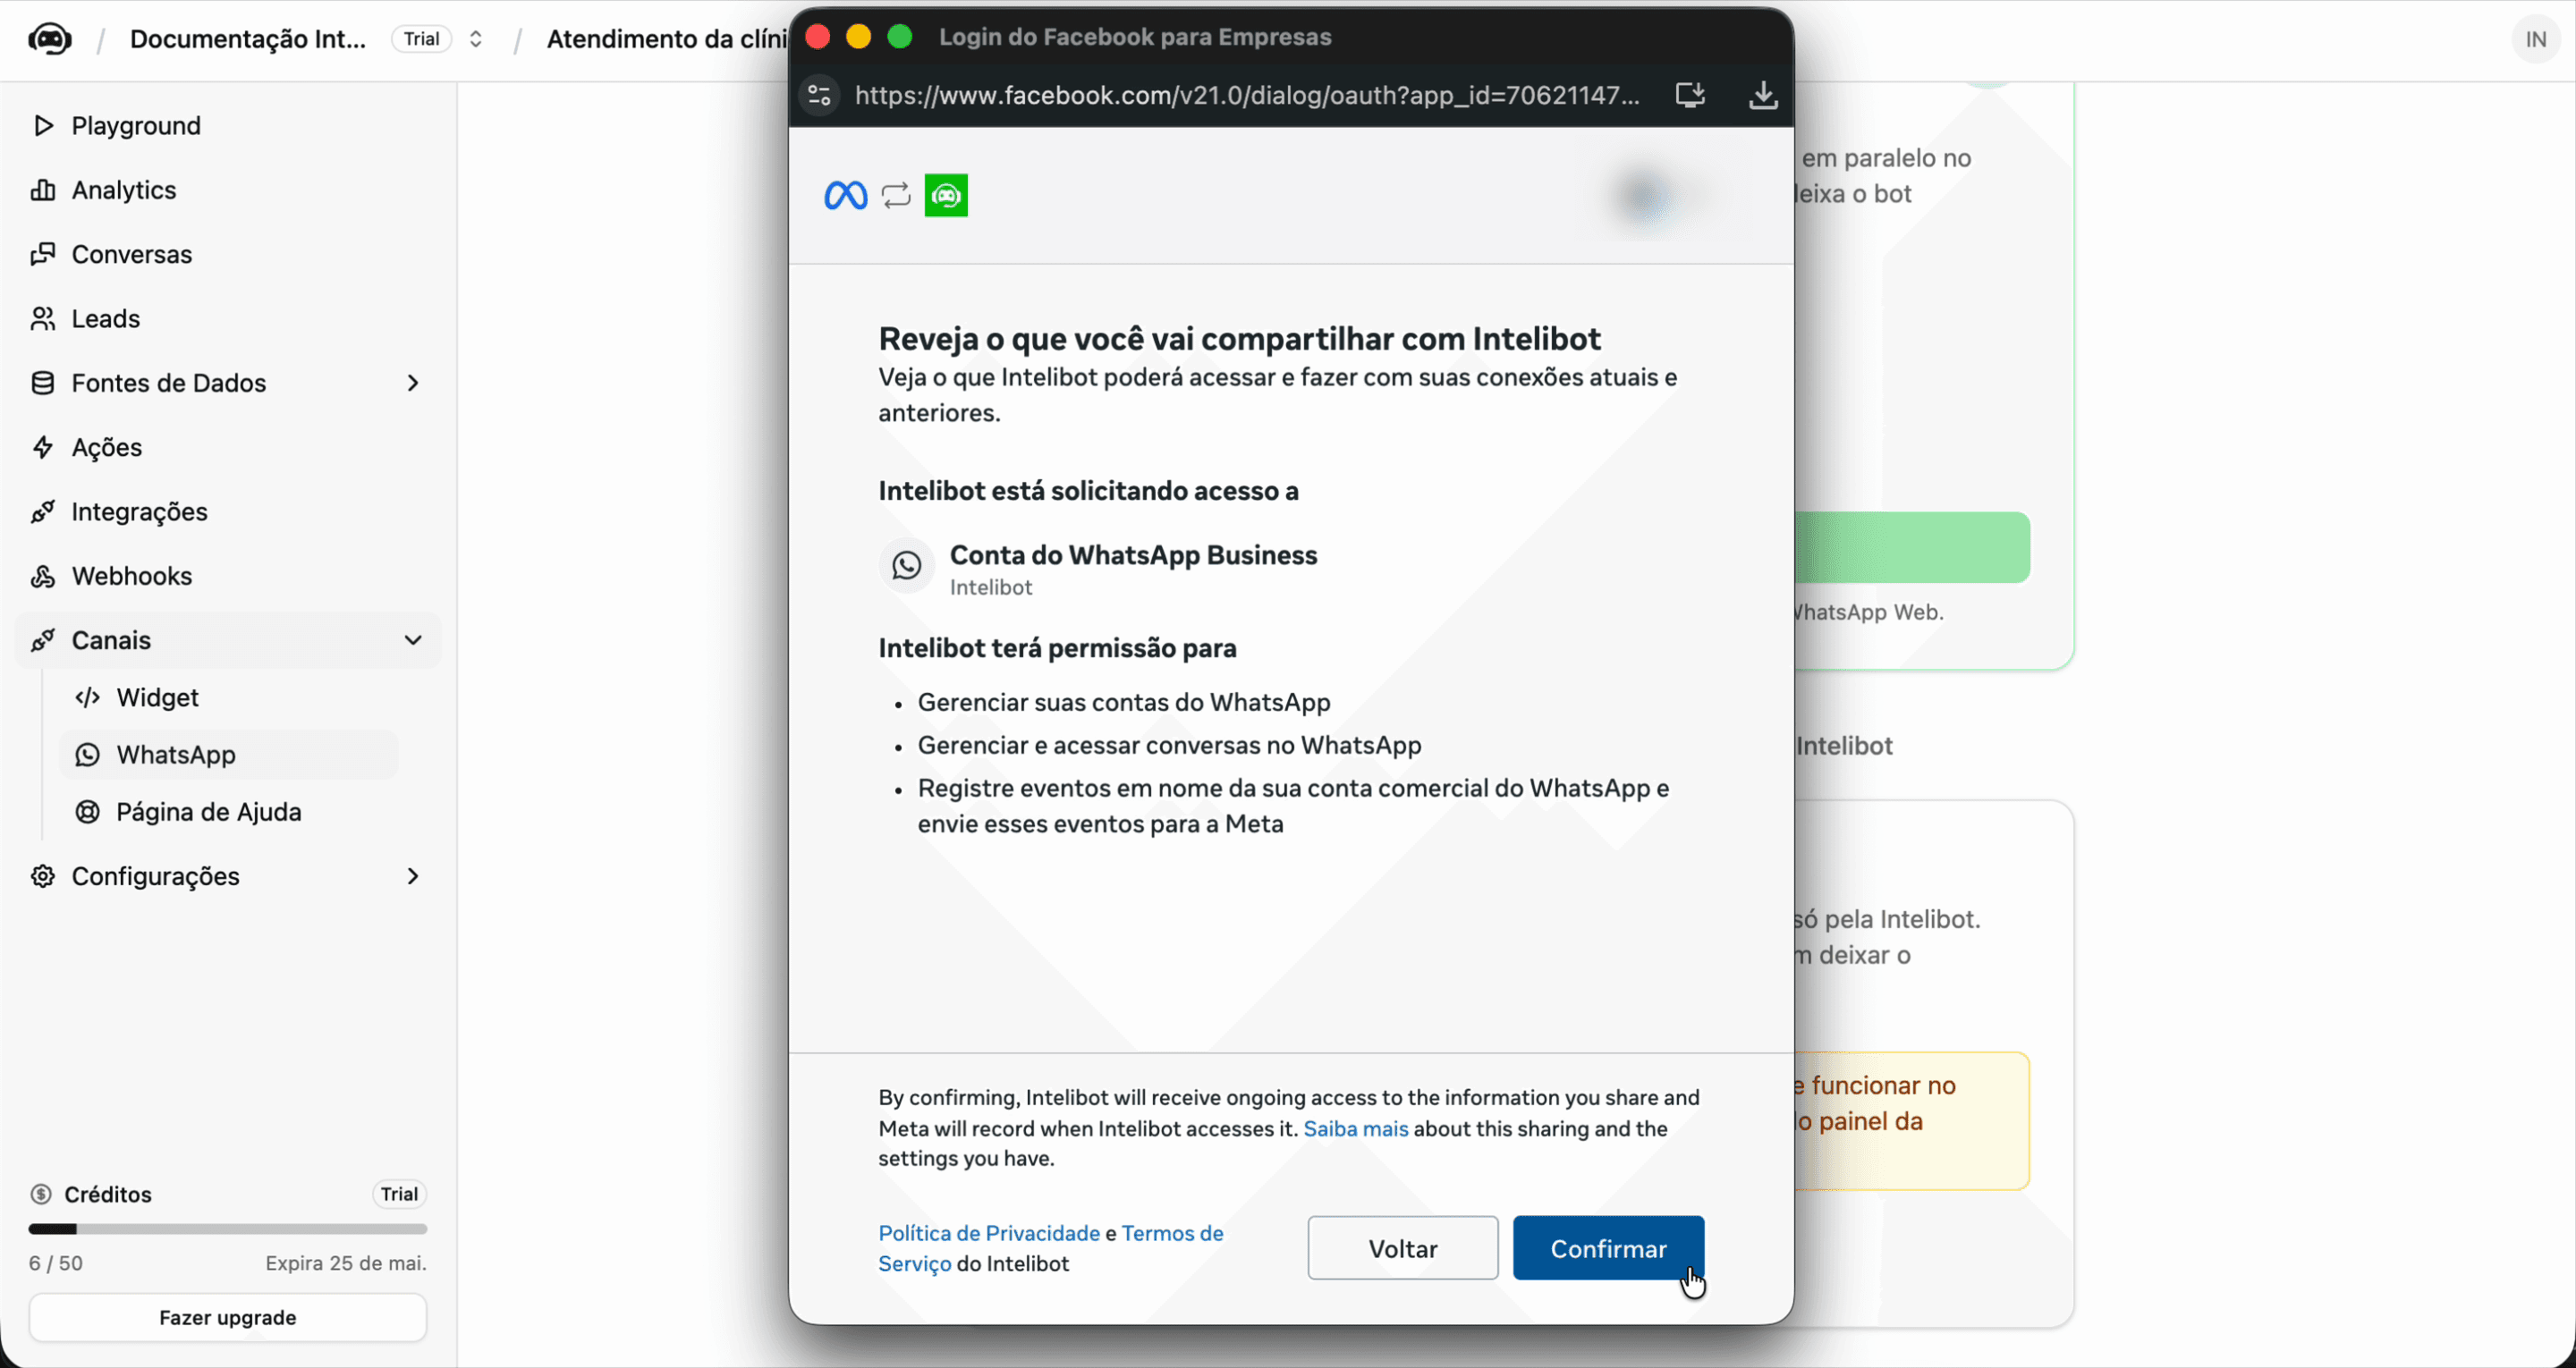Open Analytics from the sidebar
The image size is (2576, 1368).
coord(228,190)
